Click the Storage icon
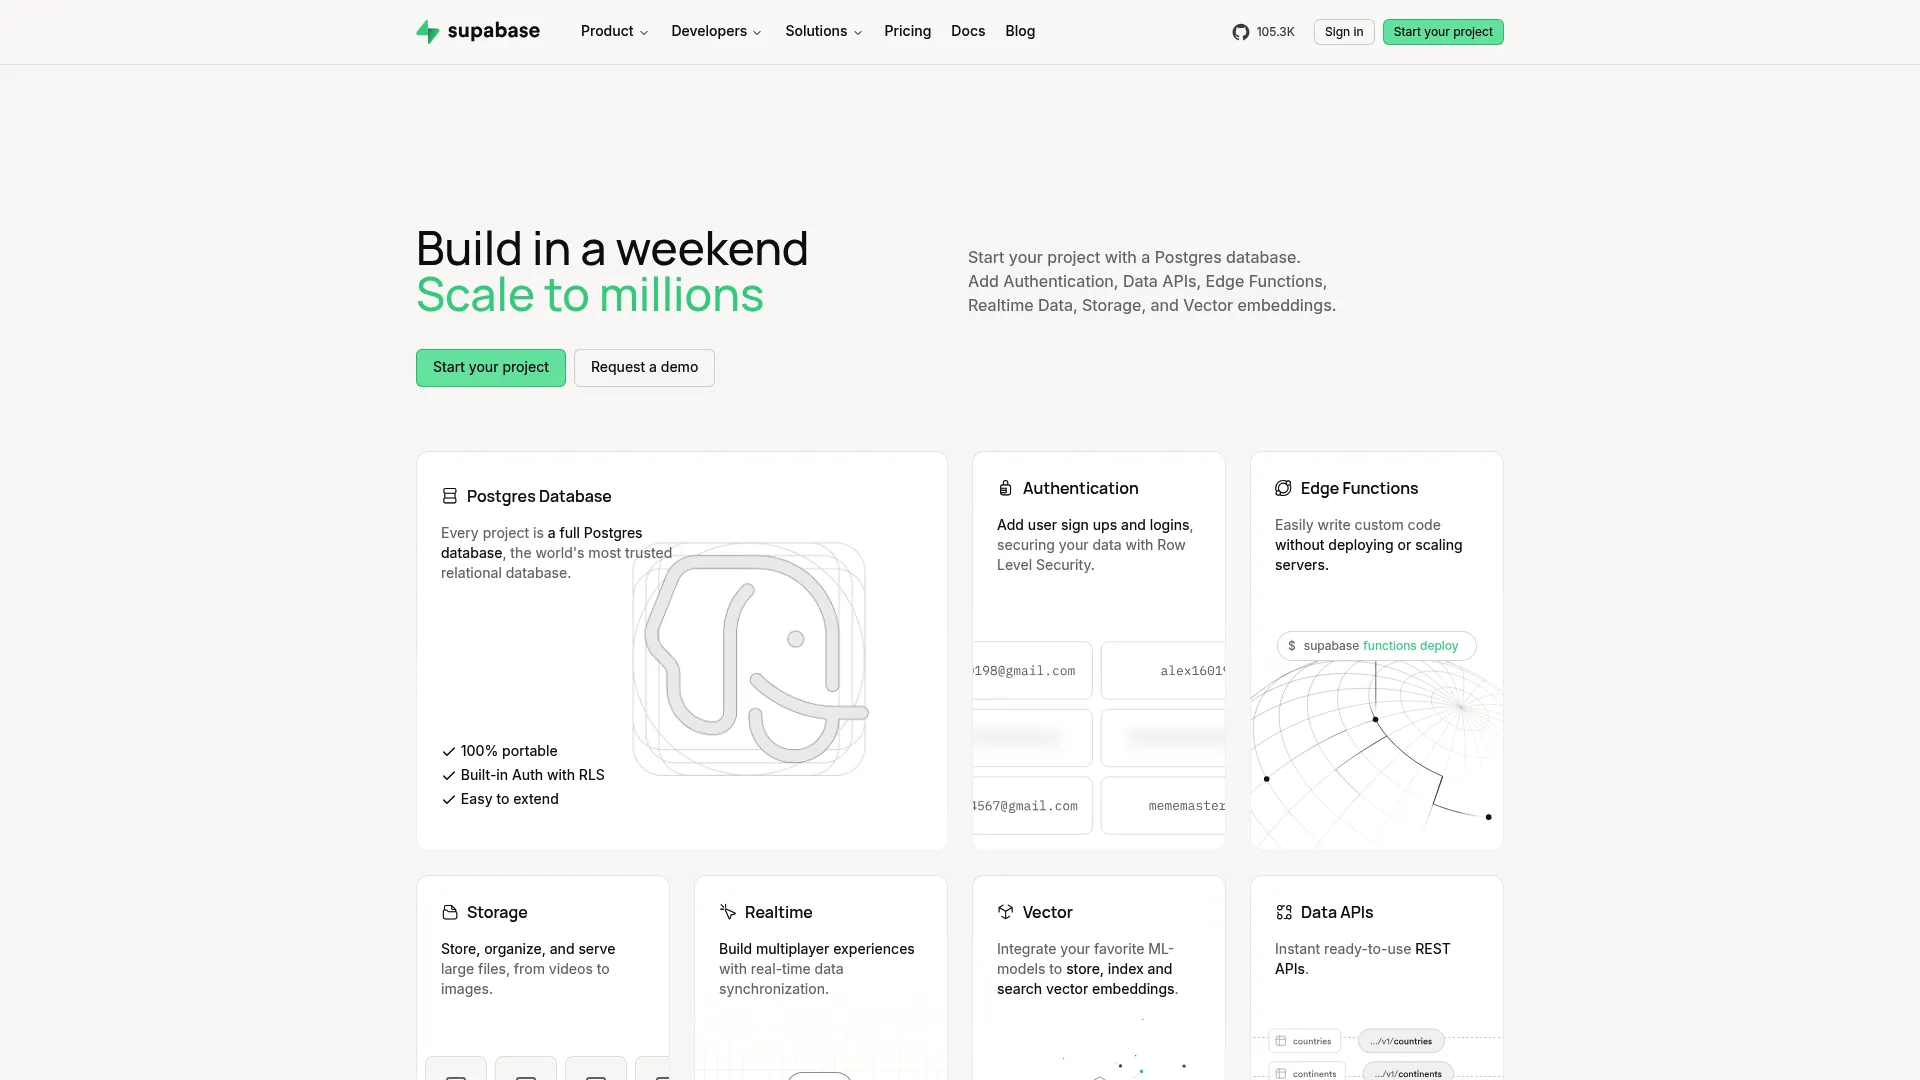This screenshot has height=1080, width=1920. coord(450,912)
